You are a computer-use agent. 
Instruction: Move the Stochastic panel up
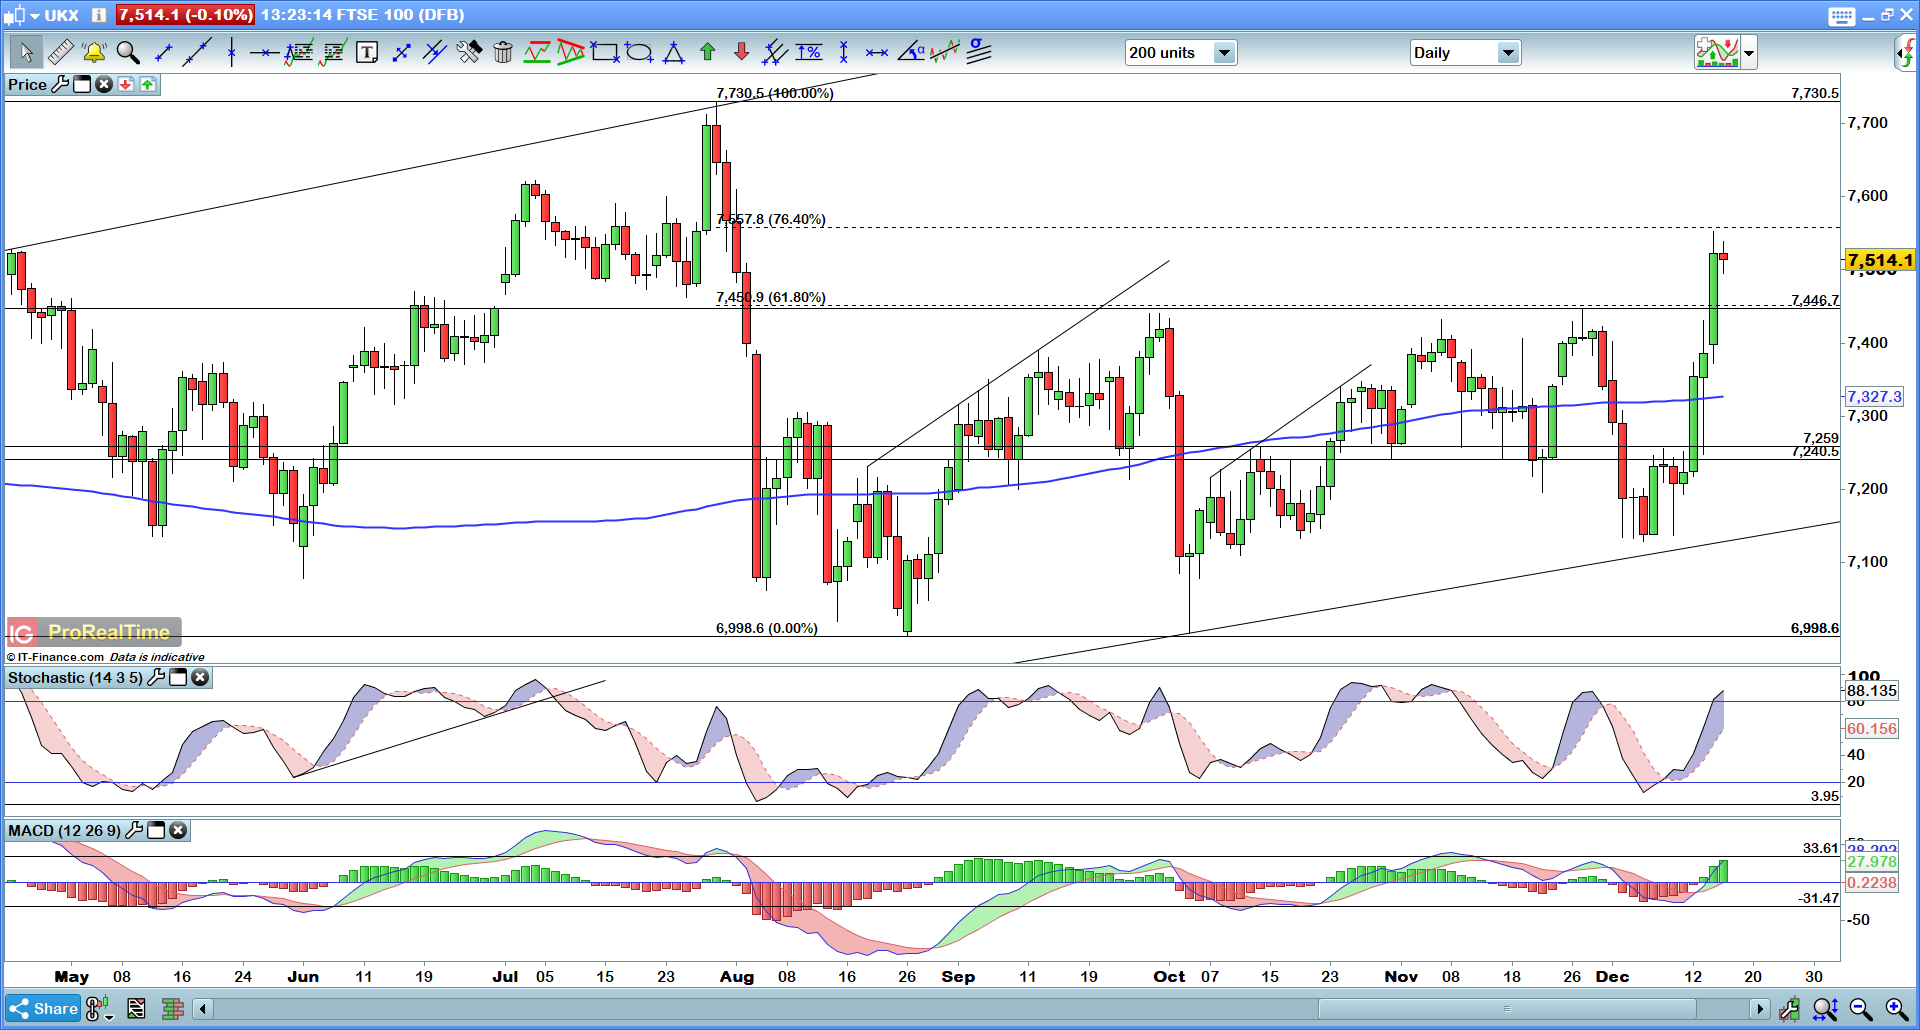147,85
